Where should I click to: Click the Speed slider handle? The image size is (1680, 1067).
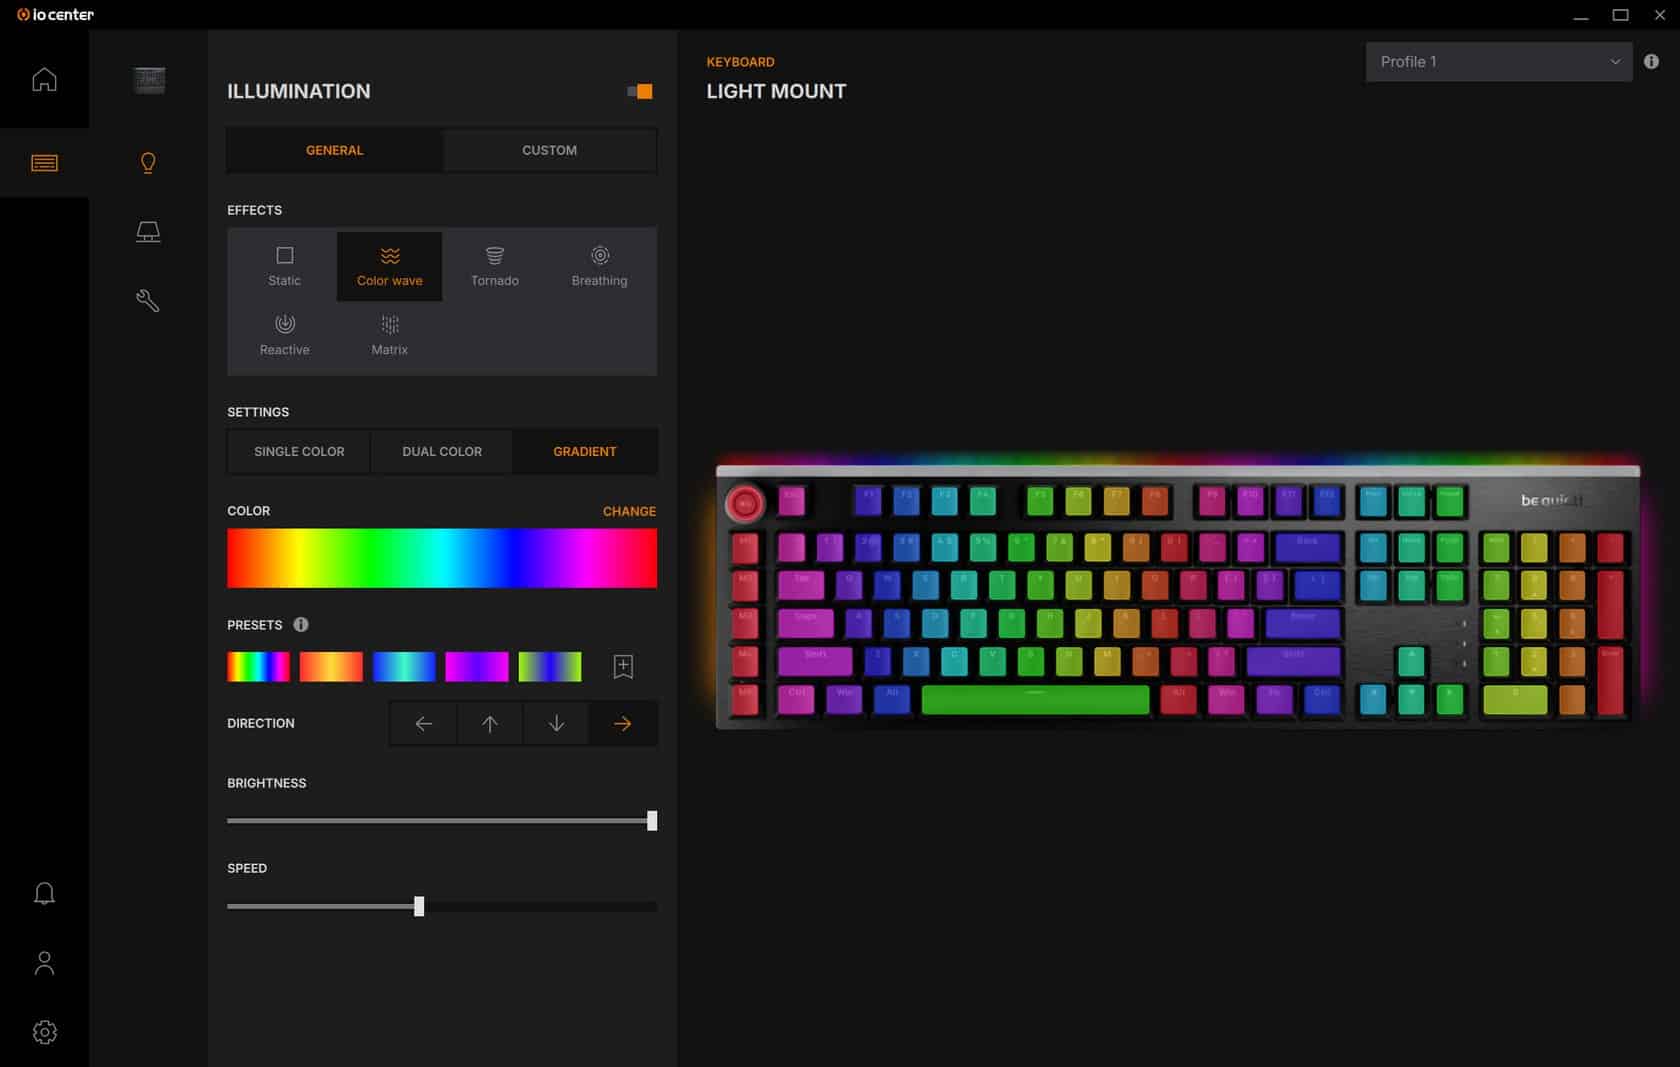point(419,907)
